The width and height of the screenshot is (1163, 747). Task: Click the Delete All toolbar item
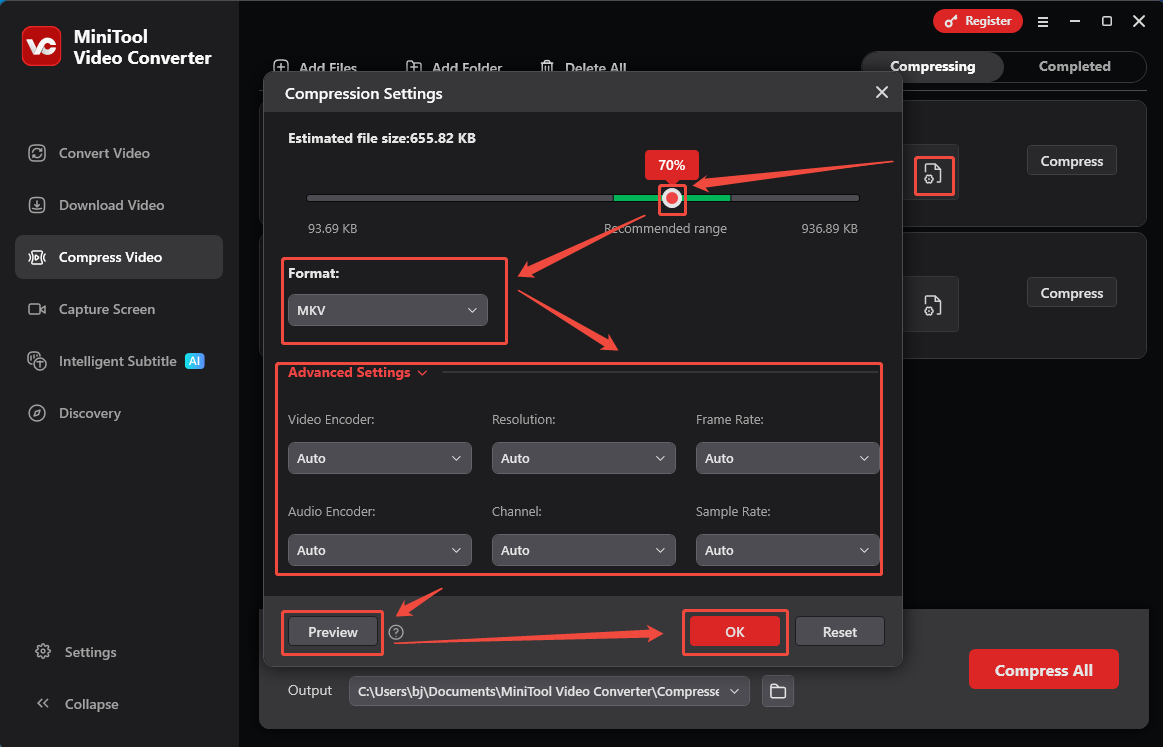583,68
